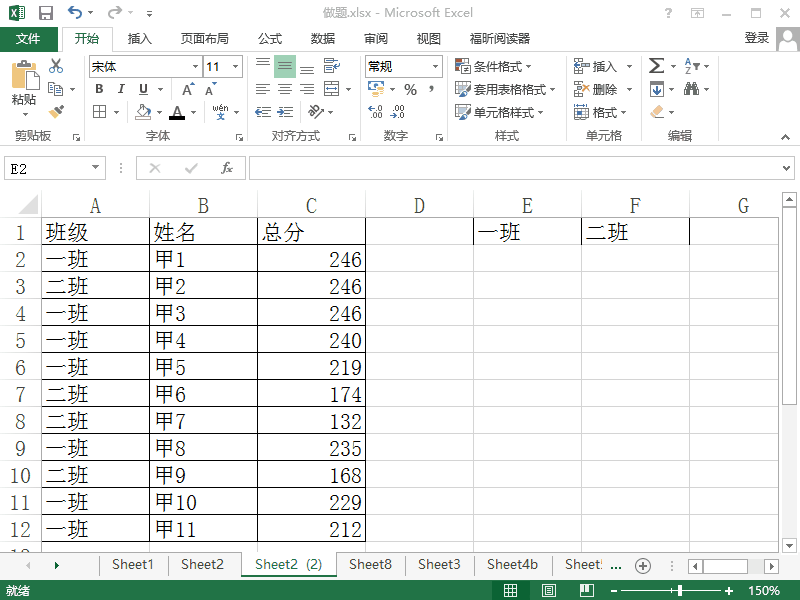Image resolution: width=800 pixels, height=600 pixels.
Task: Click the Clear eraser icon
Action: pyautogui.click(x=657, y=112)
